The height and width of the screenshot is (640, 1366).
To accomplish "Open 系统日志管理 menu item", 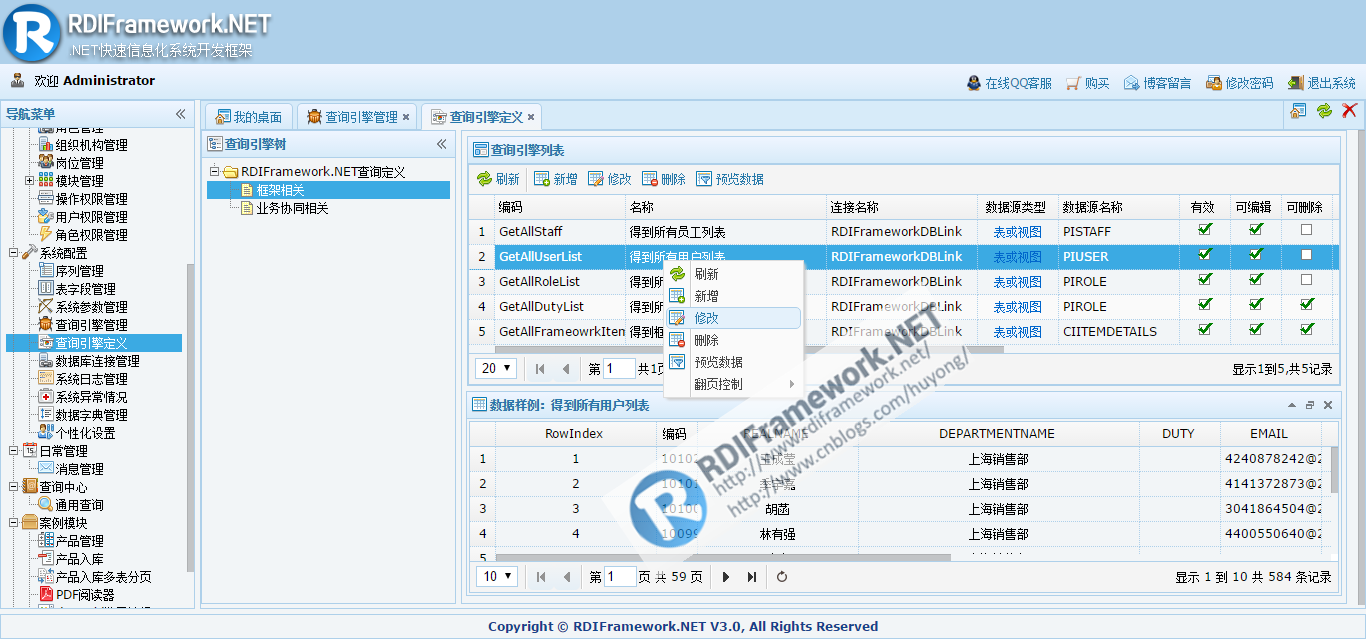I will (91, 379).
